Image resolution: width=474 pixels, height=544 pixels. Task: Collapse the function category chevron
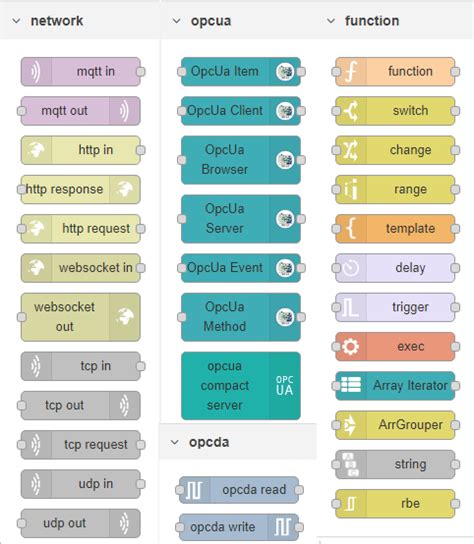(331, 21)
